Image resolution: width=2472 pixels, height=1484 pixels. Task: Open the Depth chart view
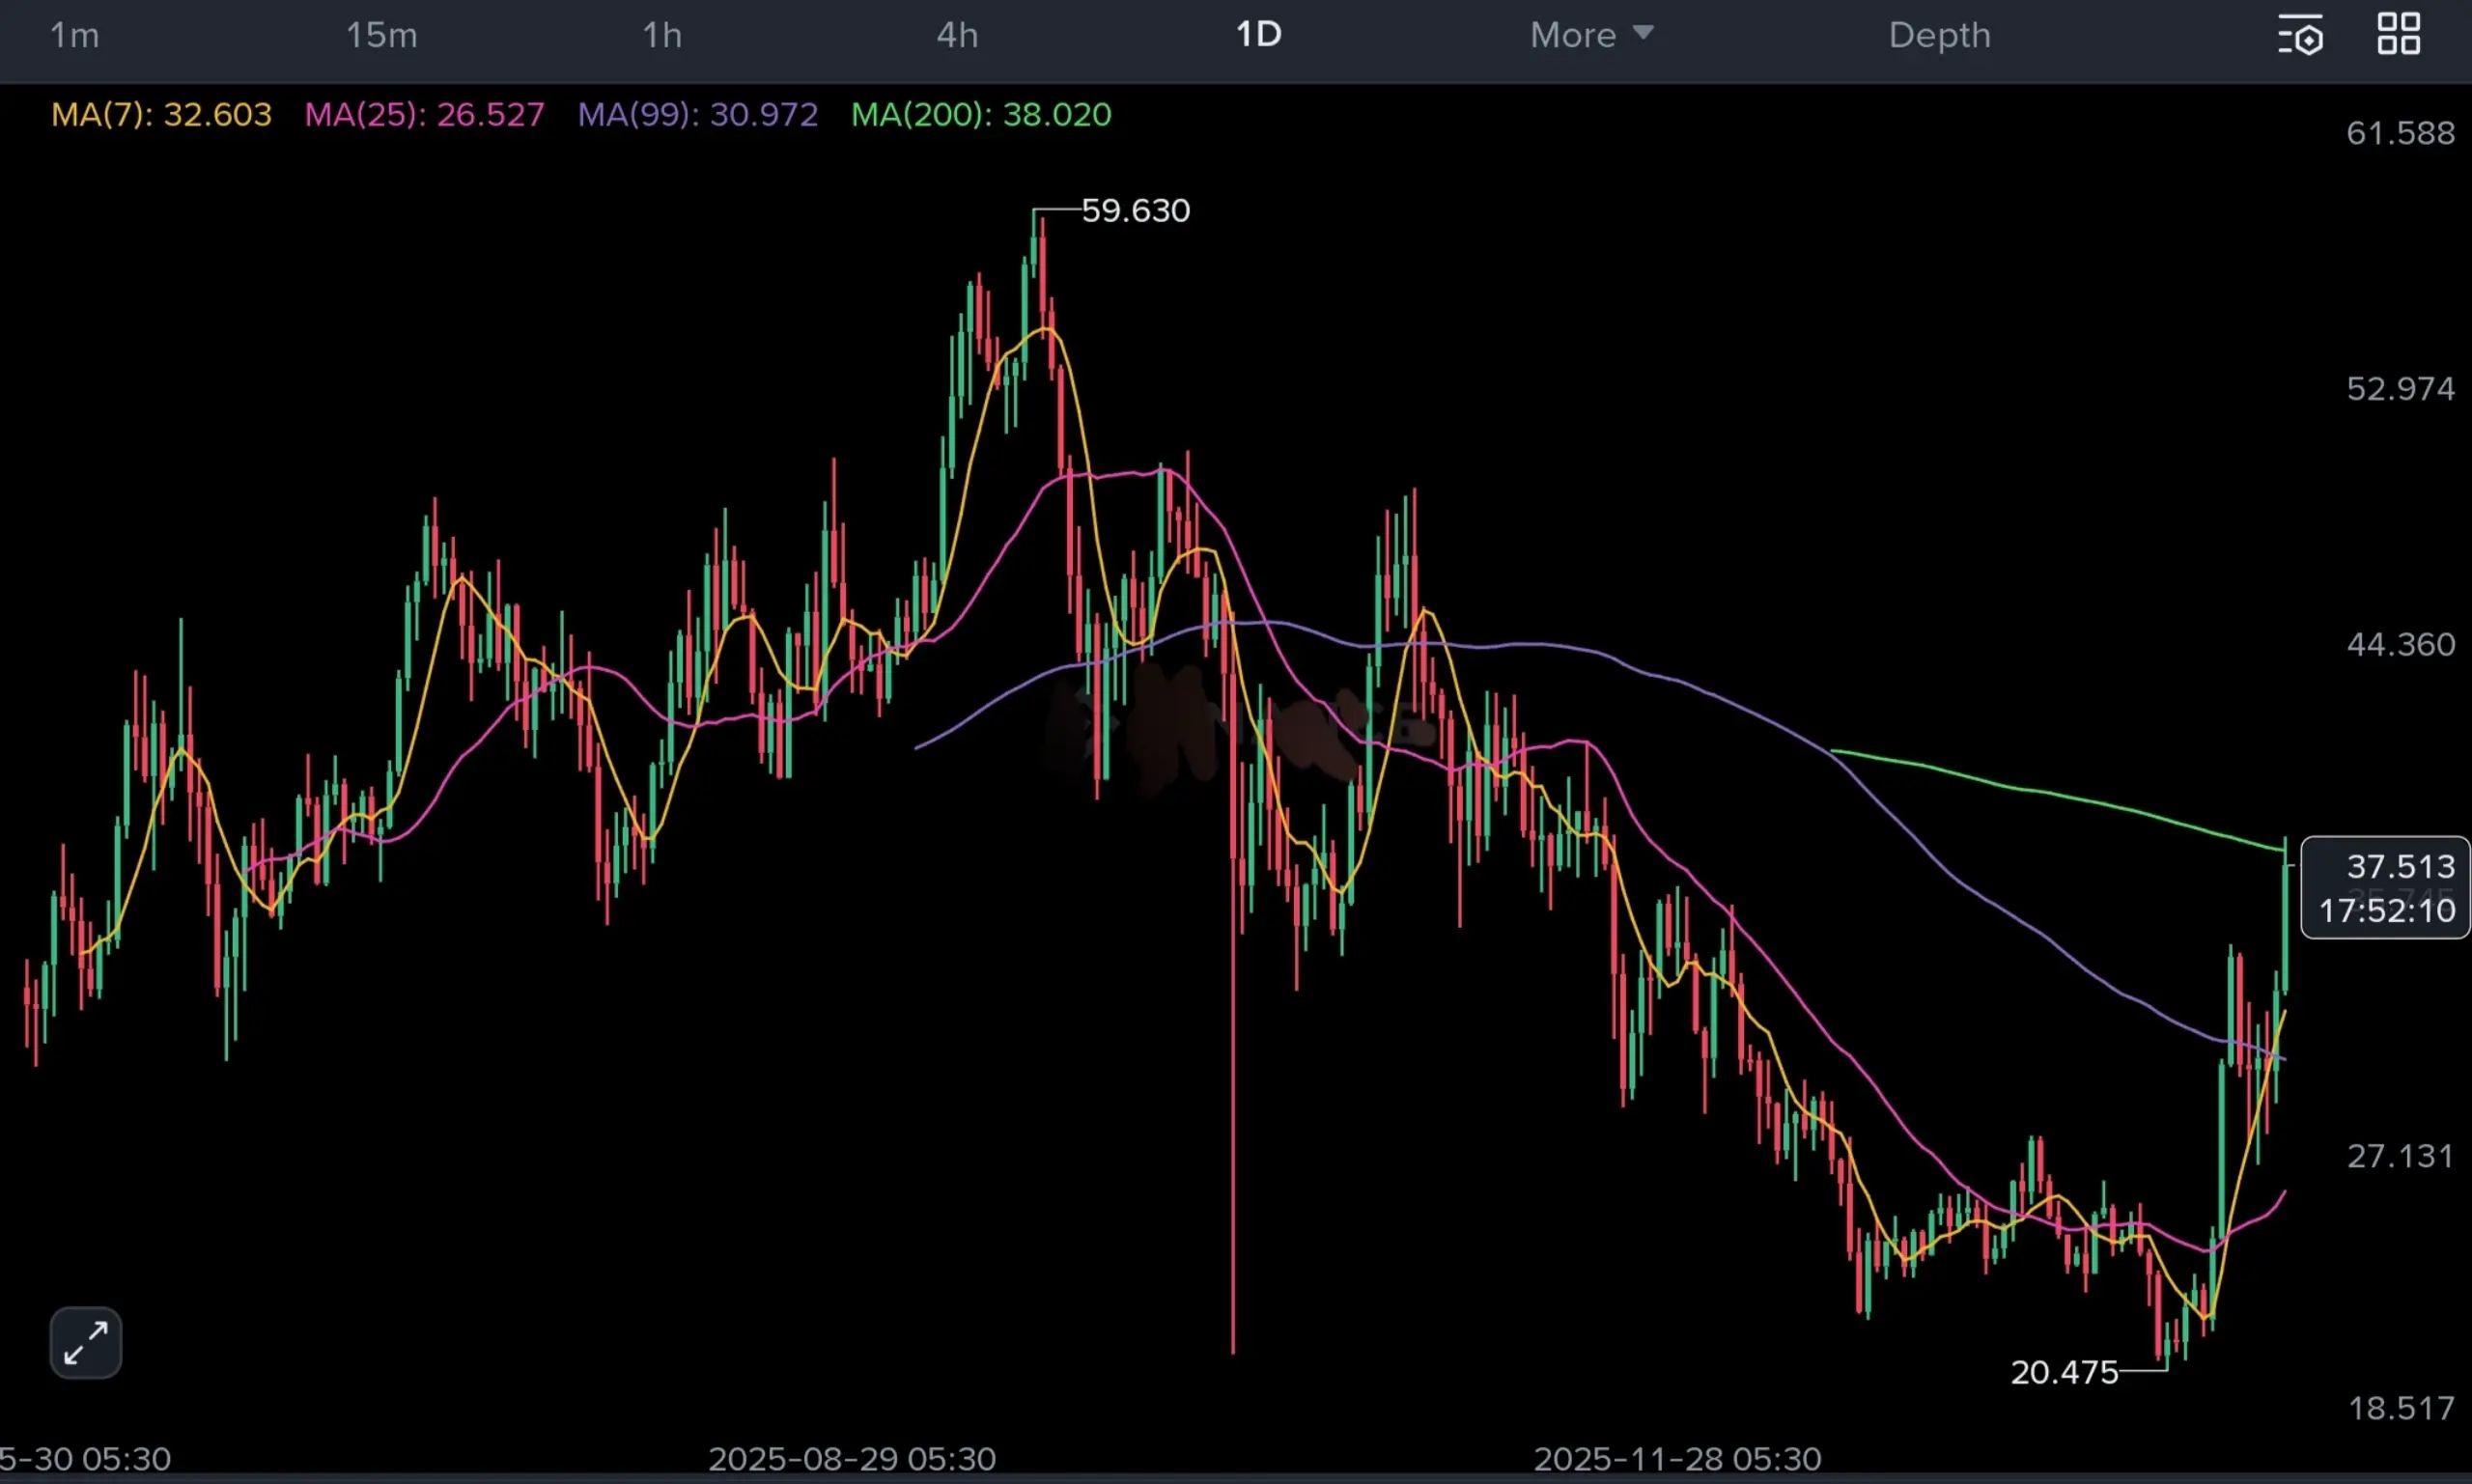point(1939,36)
